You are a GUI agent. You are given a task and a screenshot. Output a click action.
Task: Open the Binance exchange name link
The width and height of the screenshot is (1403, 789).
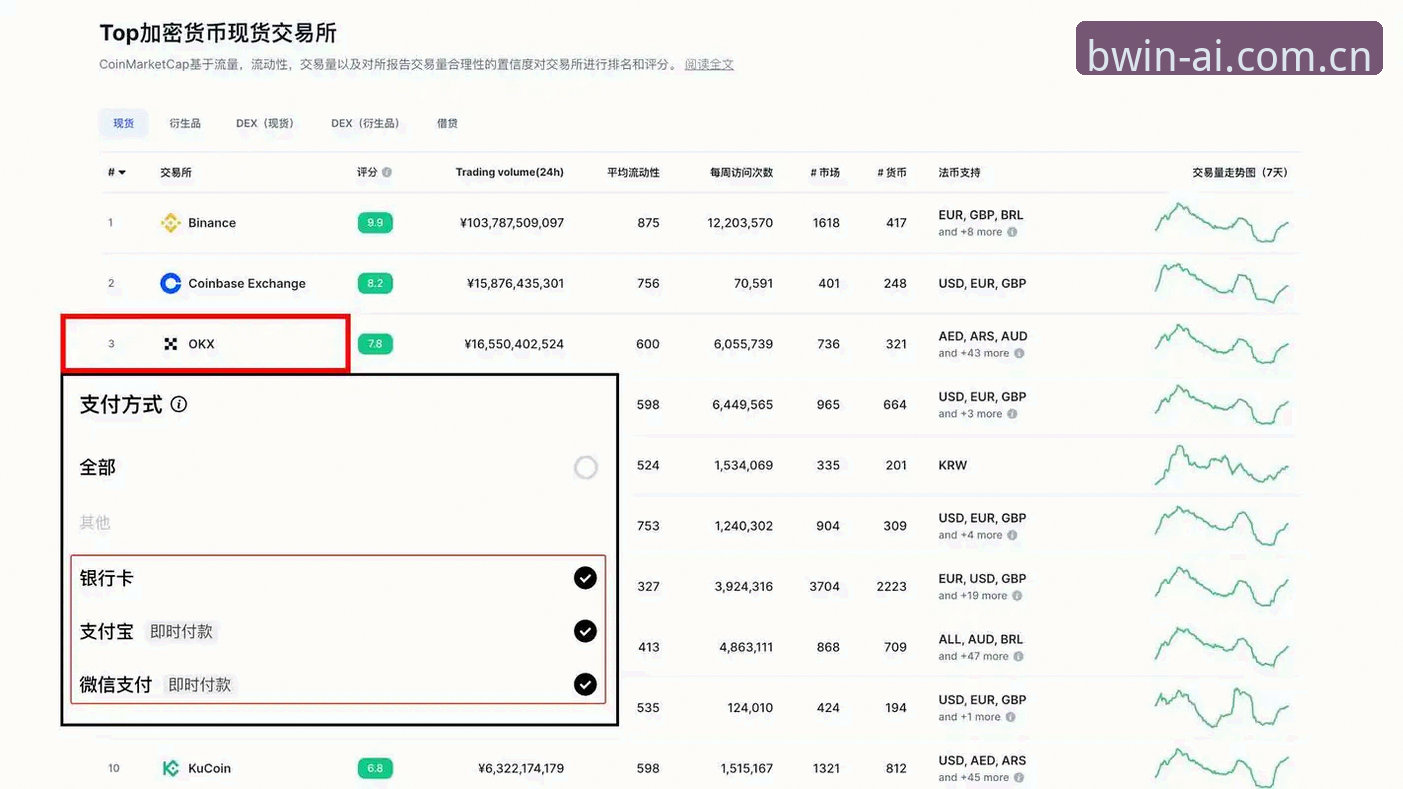(x=212, y=223)
